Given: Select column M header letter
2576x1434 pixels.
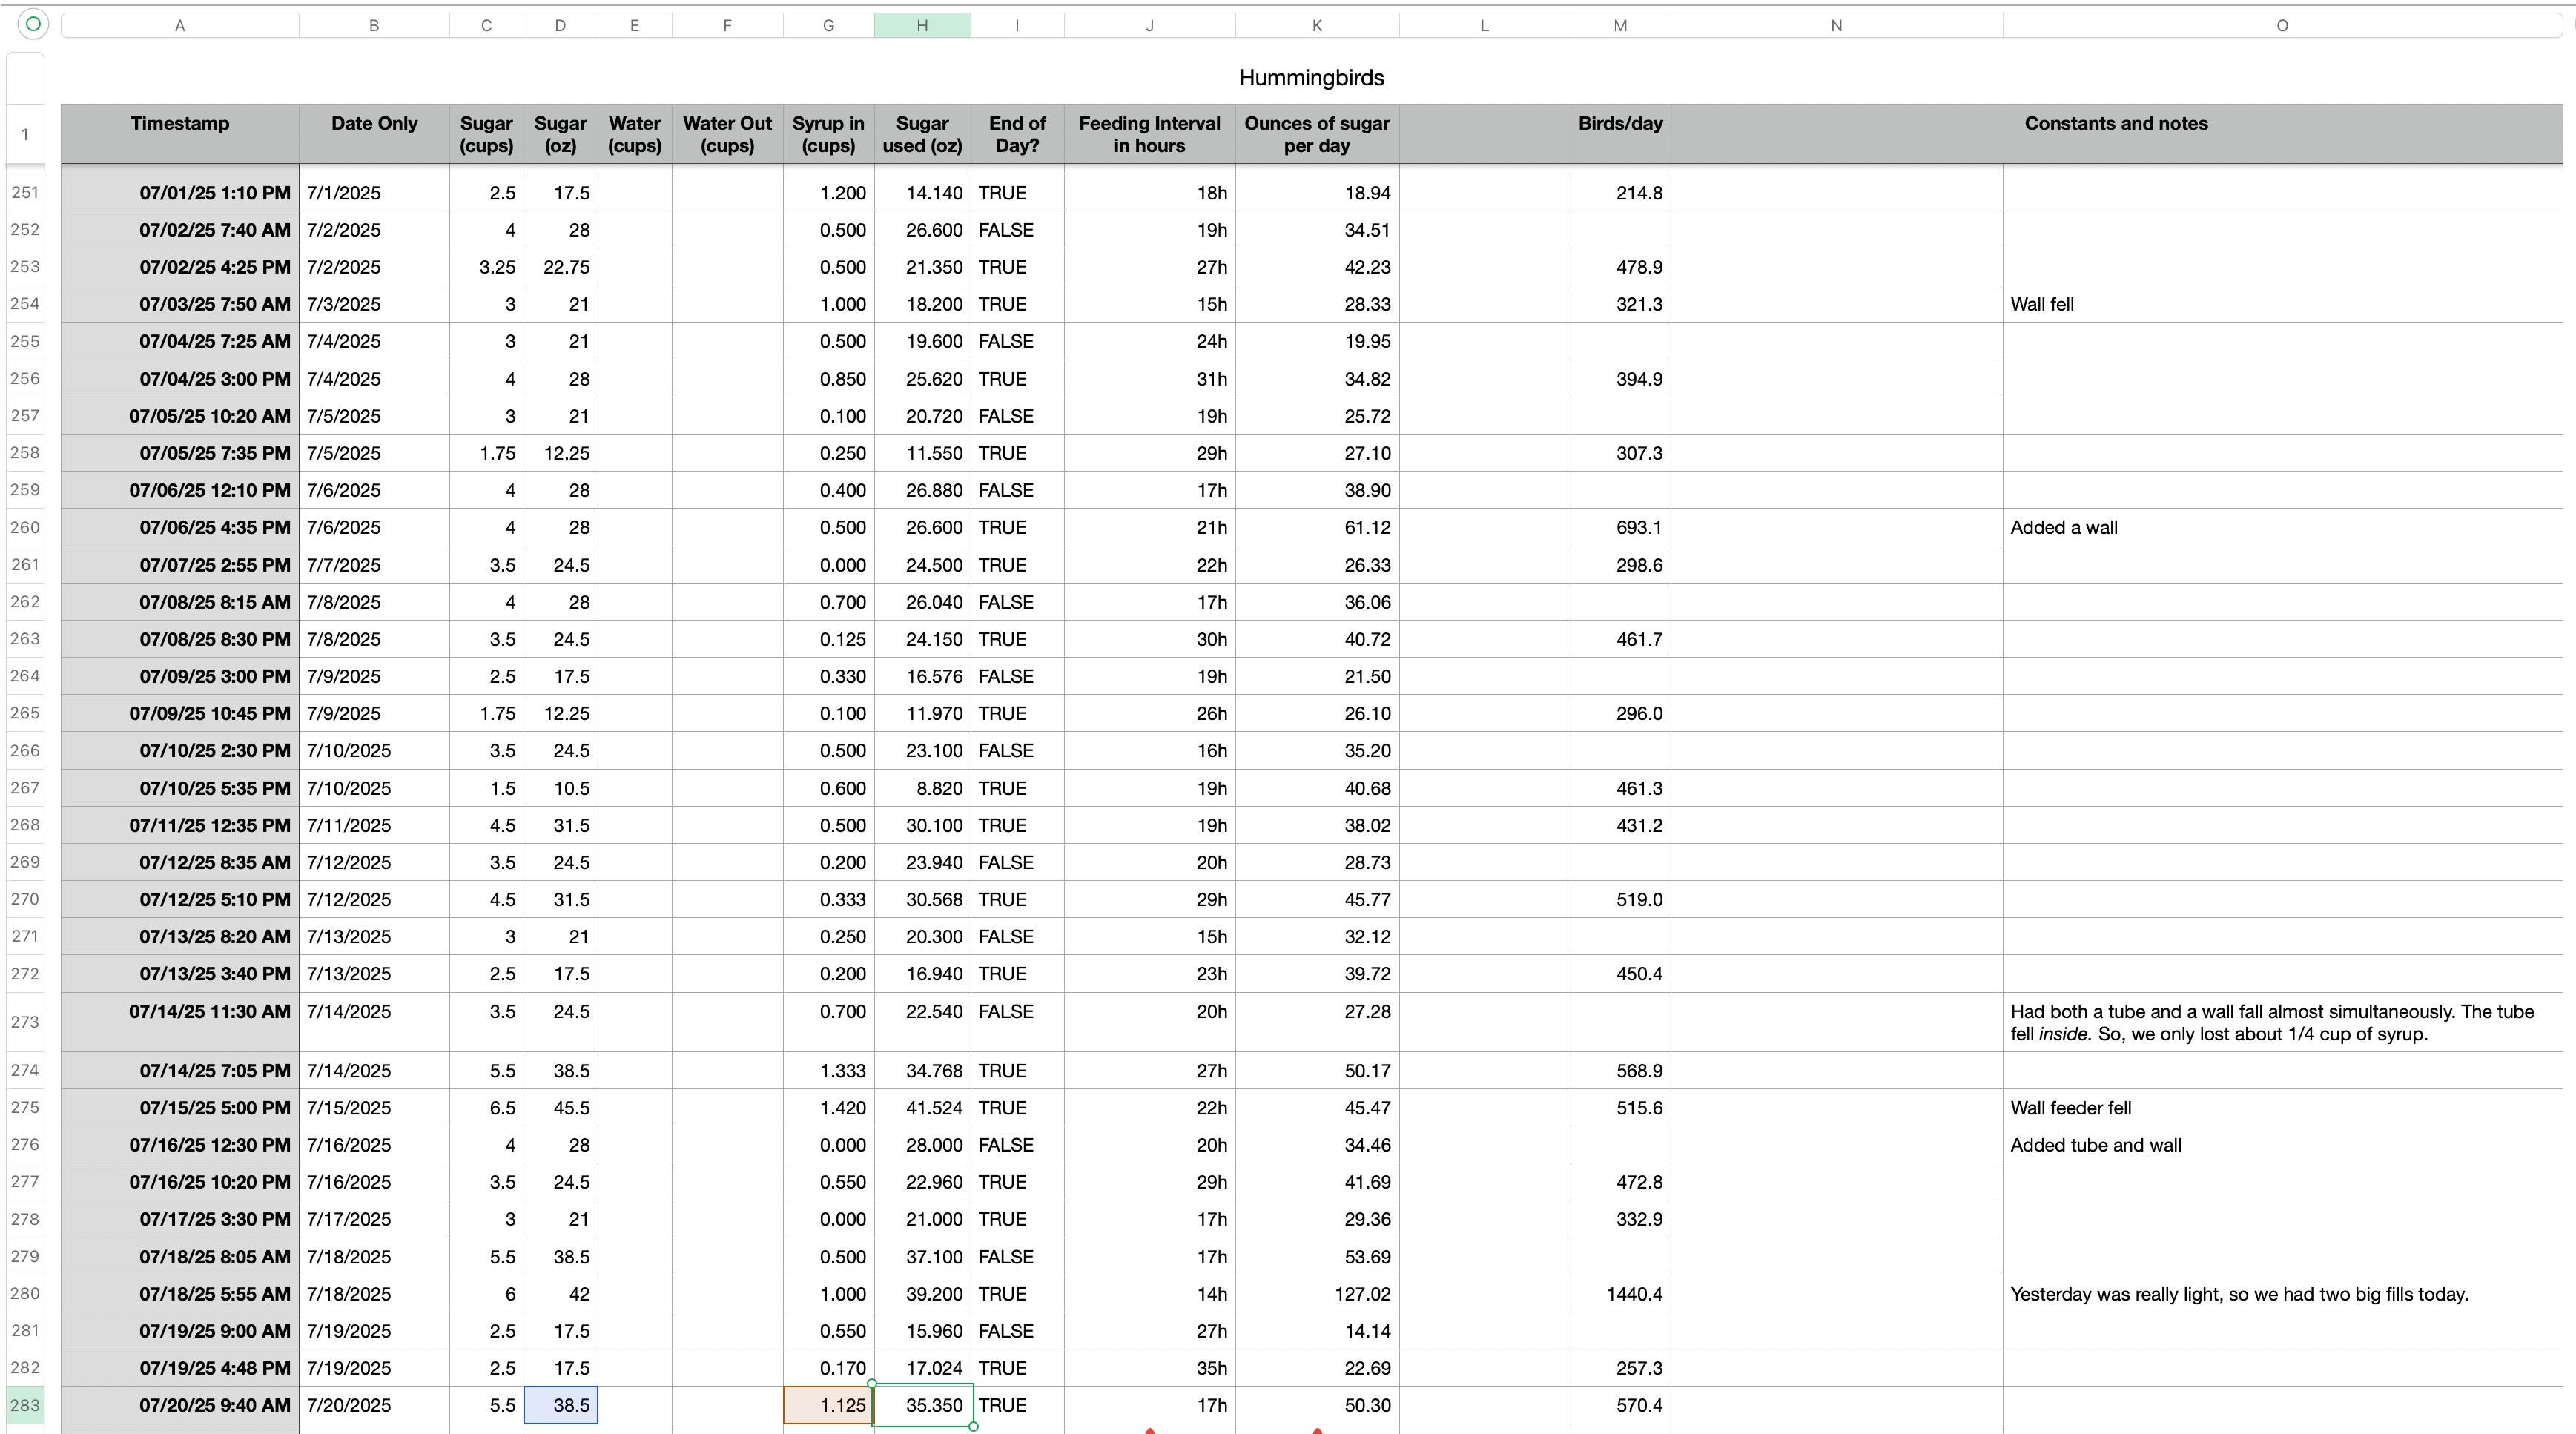Looking at the screenshot, I should coord(1620,26).
